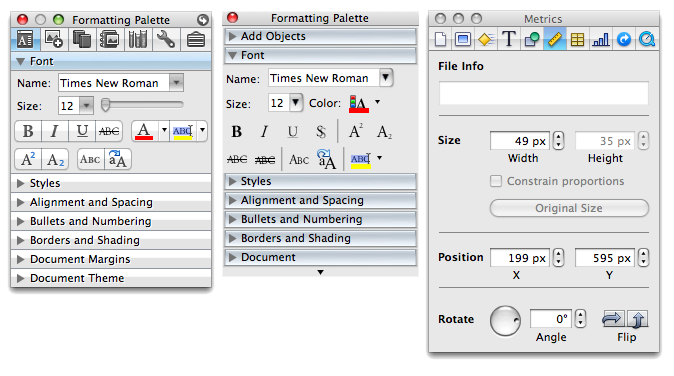Select the Formatting Palette tab with A icon
The height and width of the screenshot is (376, 674).
(25, 40)
